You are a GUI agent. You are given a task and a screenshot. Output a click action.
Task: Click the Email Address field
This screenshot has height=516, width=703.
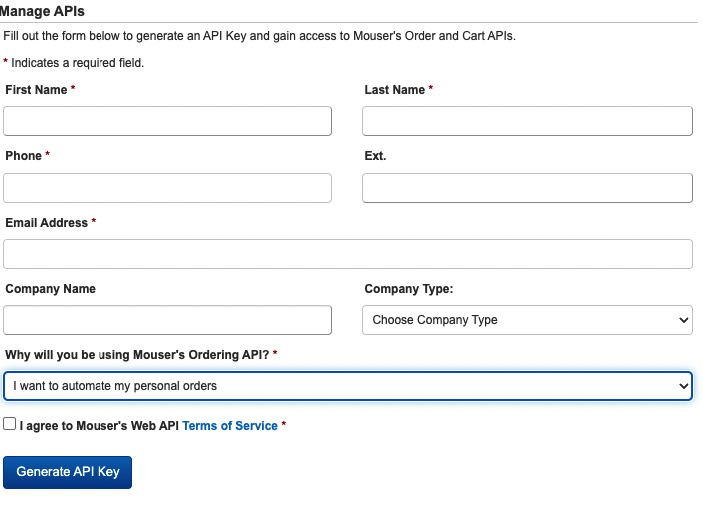[x=348, y=254]
